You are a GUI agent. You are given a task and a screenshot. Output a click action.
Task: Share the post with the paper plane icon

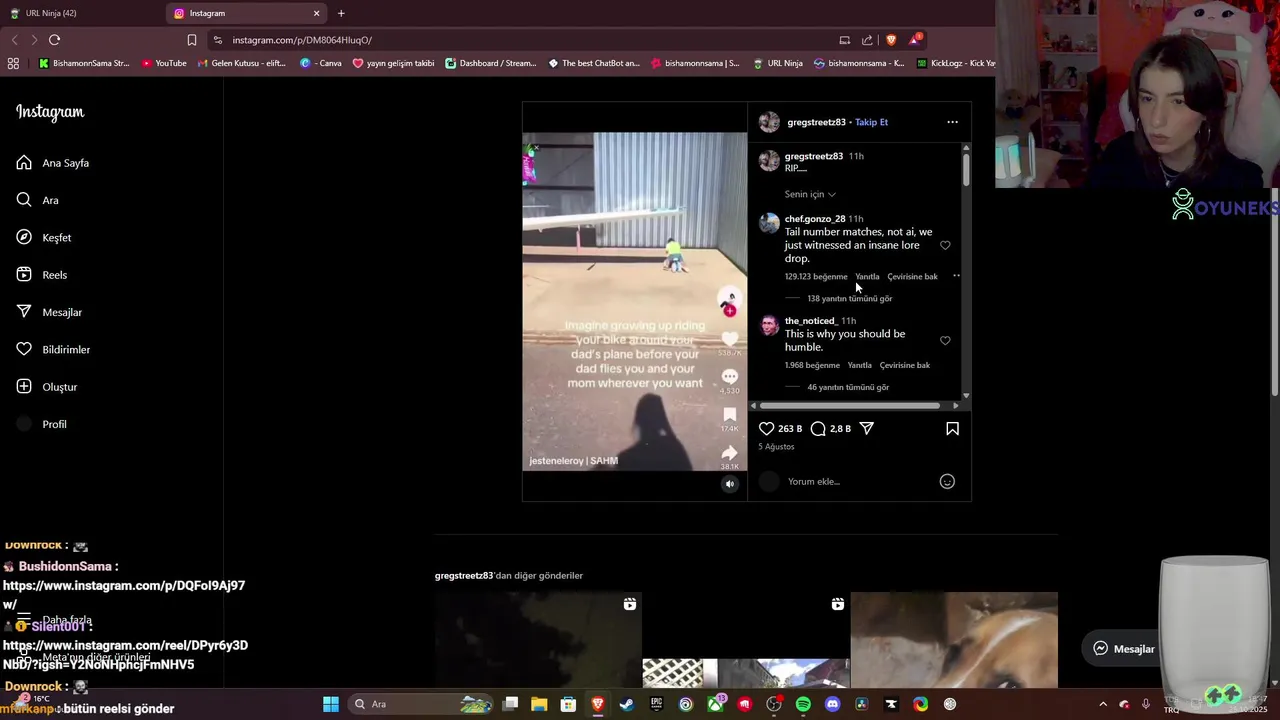867,429
